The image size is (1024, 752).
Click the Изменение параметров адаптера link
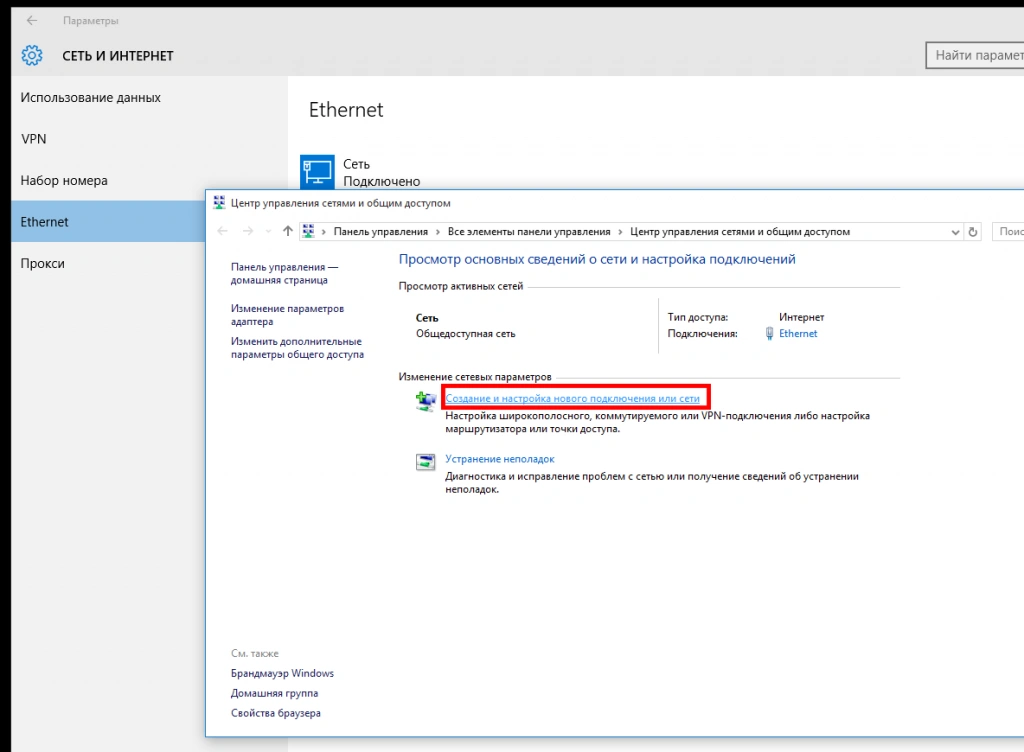287,315
